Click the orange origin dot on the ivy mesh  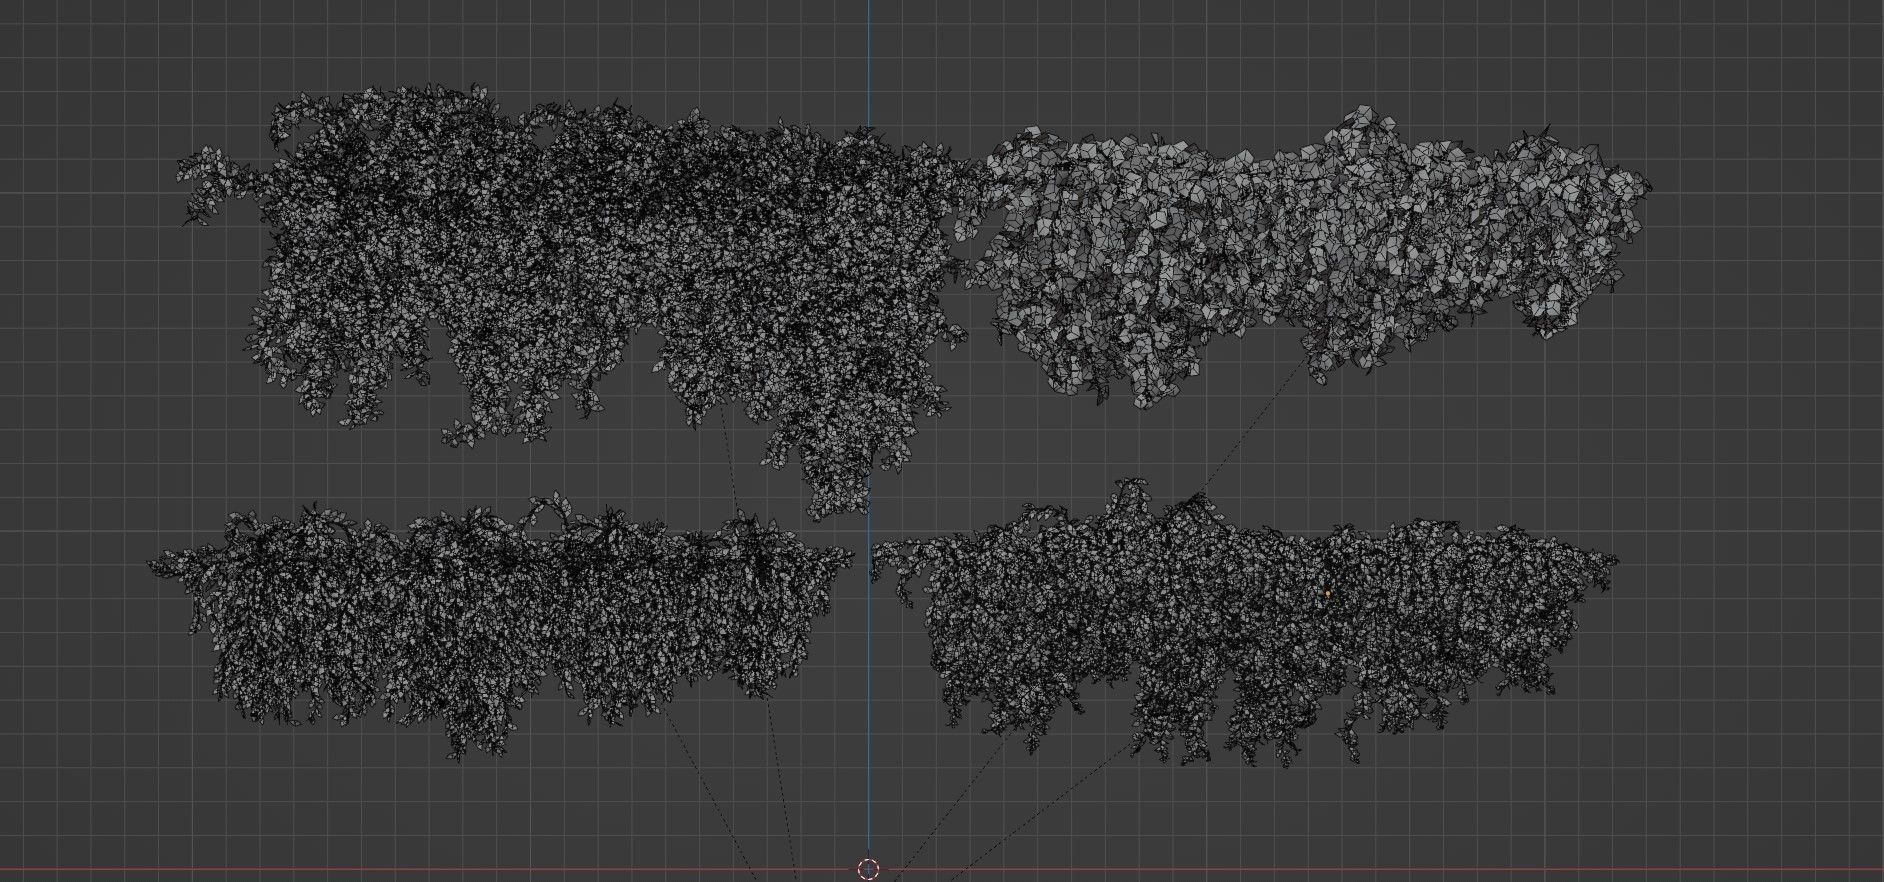(x=1328, y=594)
